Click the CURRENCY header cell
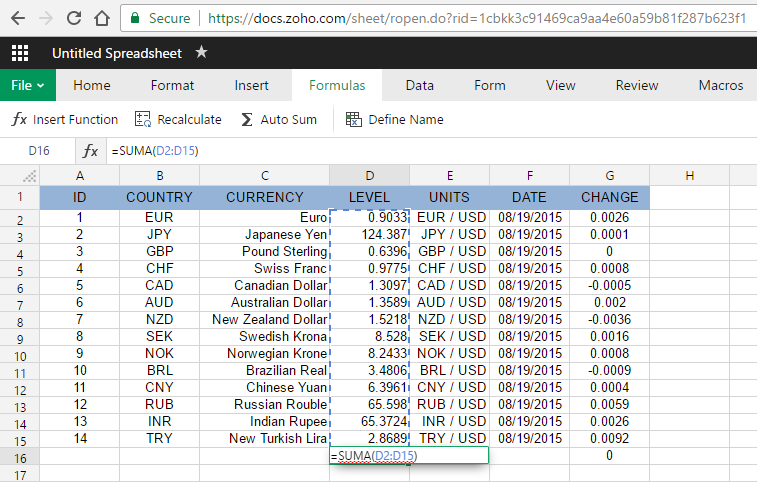 click(x=265, y=197)
